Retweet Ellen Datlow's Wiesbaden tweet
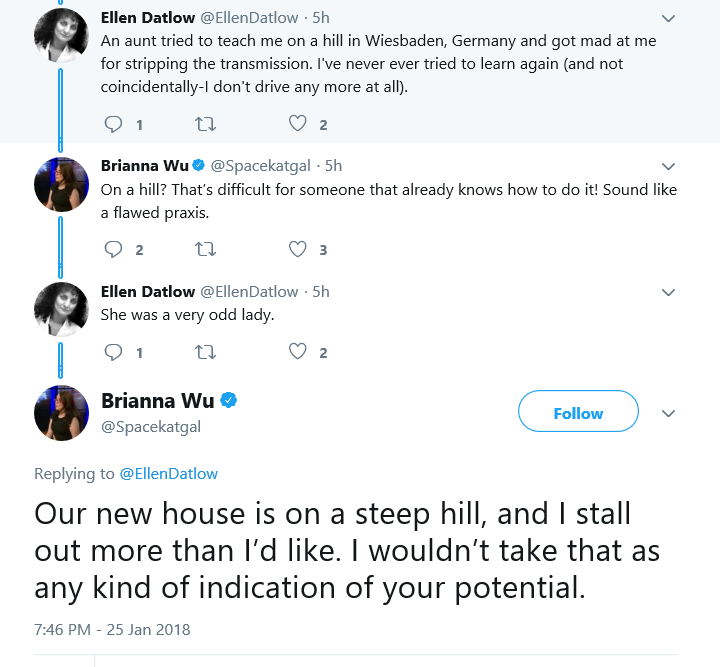The image size is (720, 667). click(x=205, y=124)
